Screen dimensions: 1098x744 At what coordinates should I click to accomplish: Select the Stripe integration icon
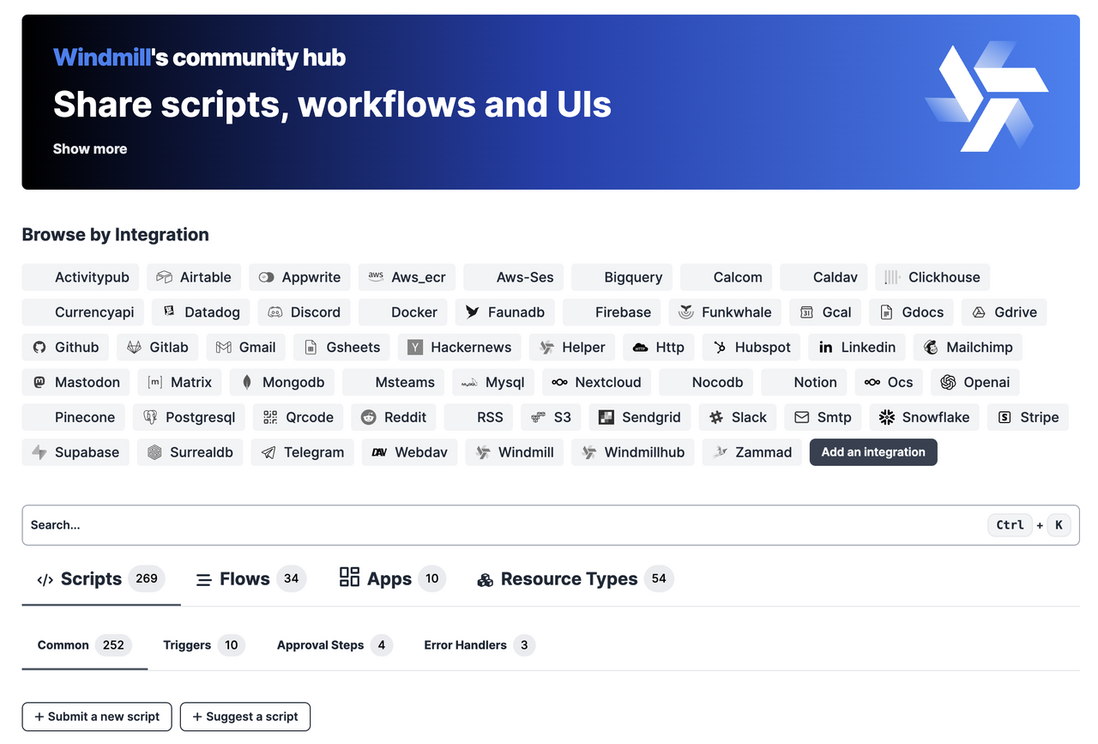[1004, 418]
